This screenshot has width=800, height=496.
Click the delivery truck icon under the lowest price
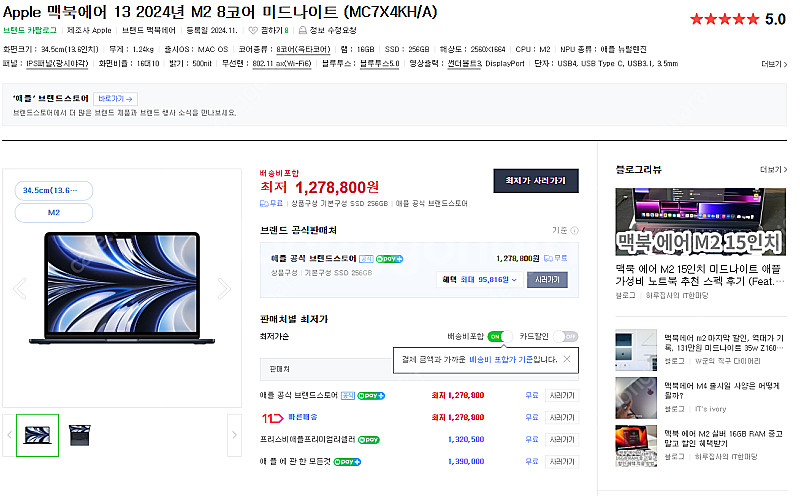pos(264,204)
